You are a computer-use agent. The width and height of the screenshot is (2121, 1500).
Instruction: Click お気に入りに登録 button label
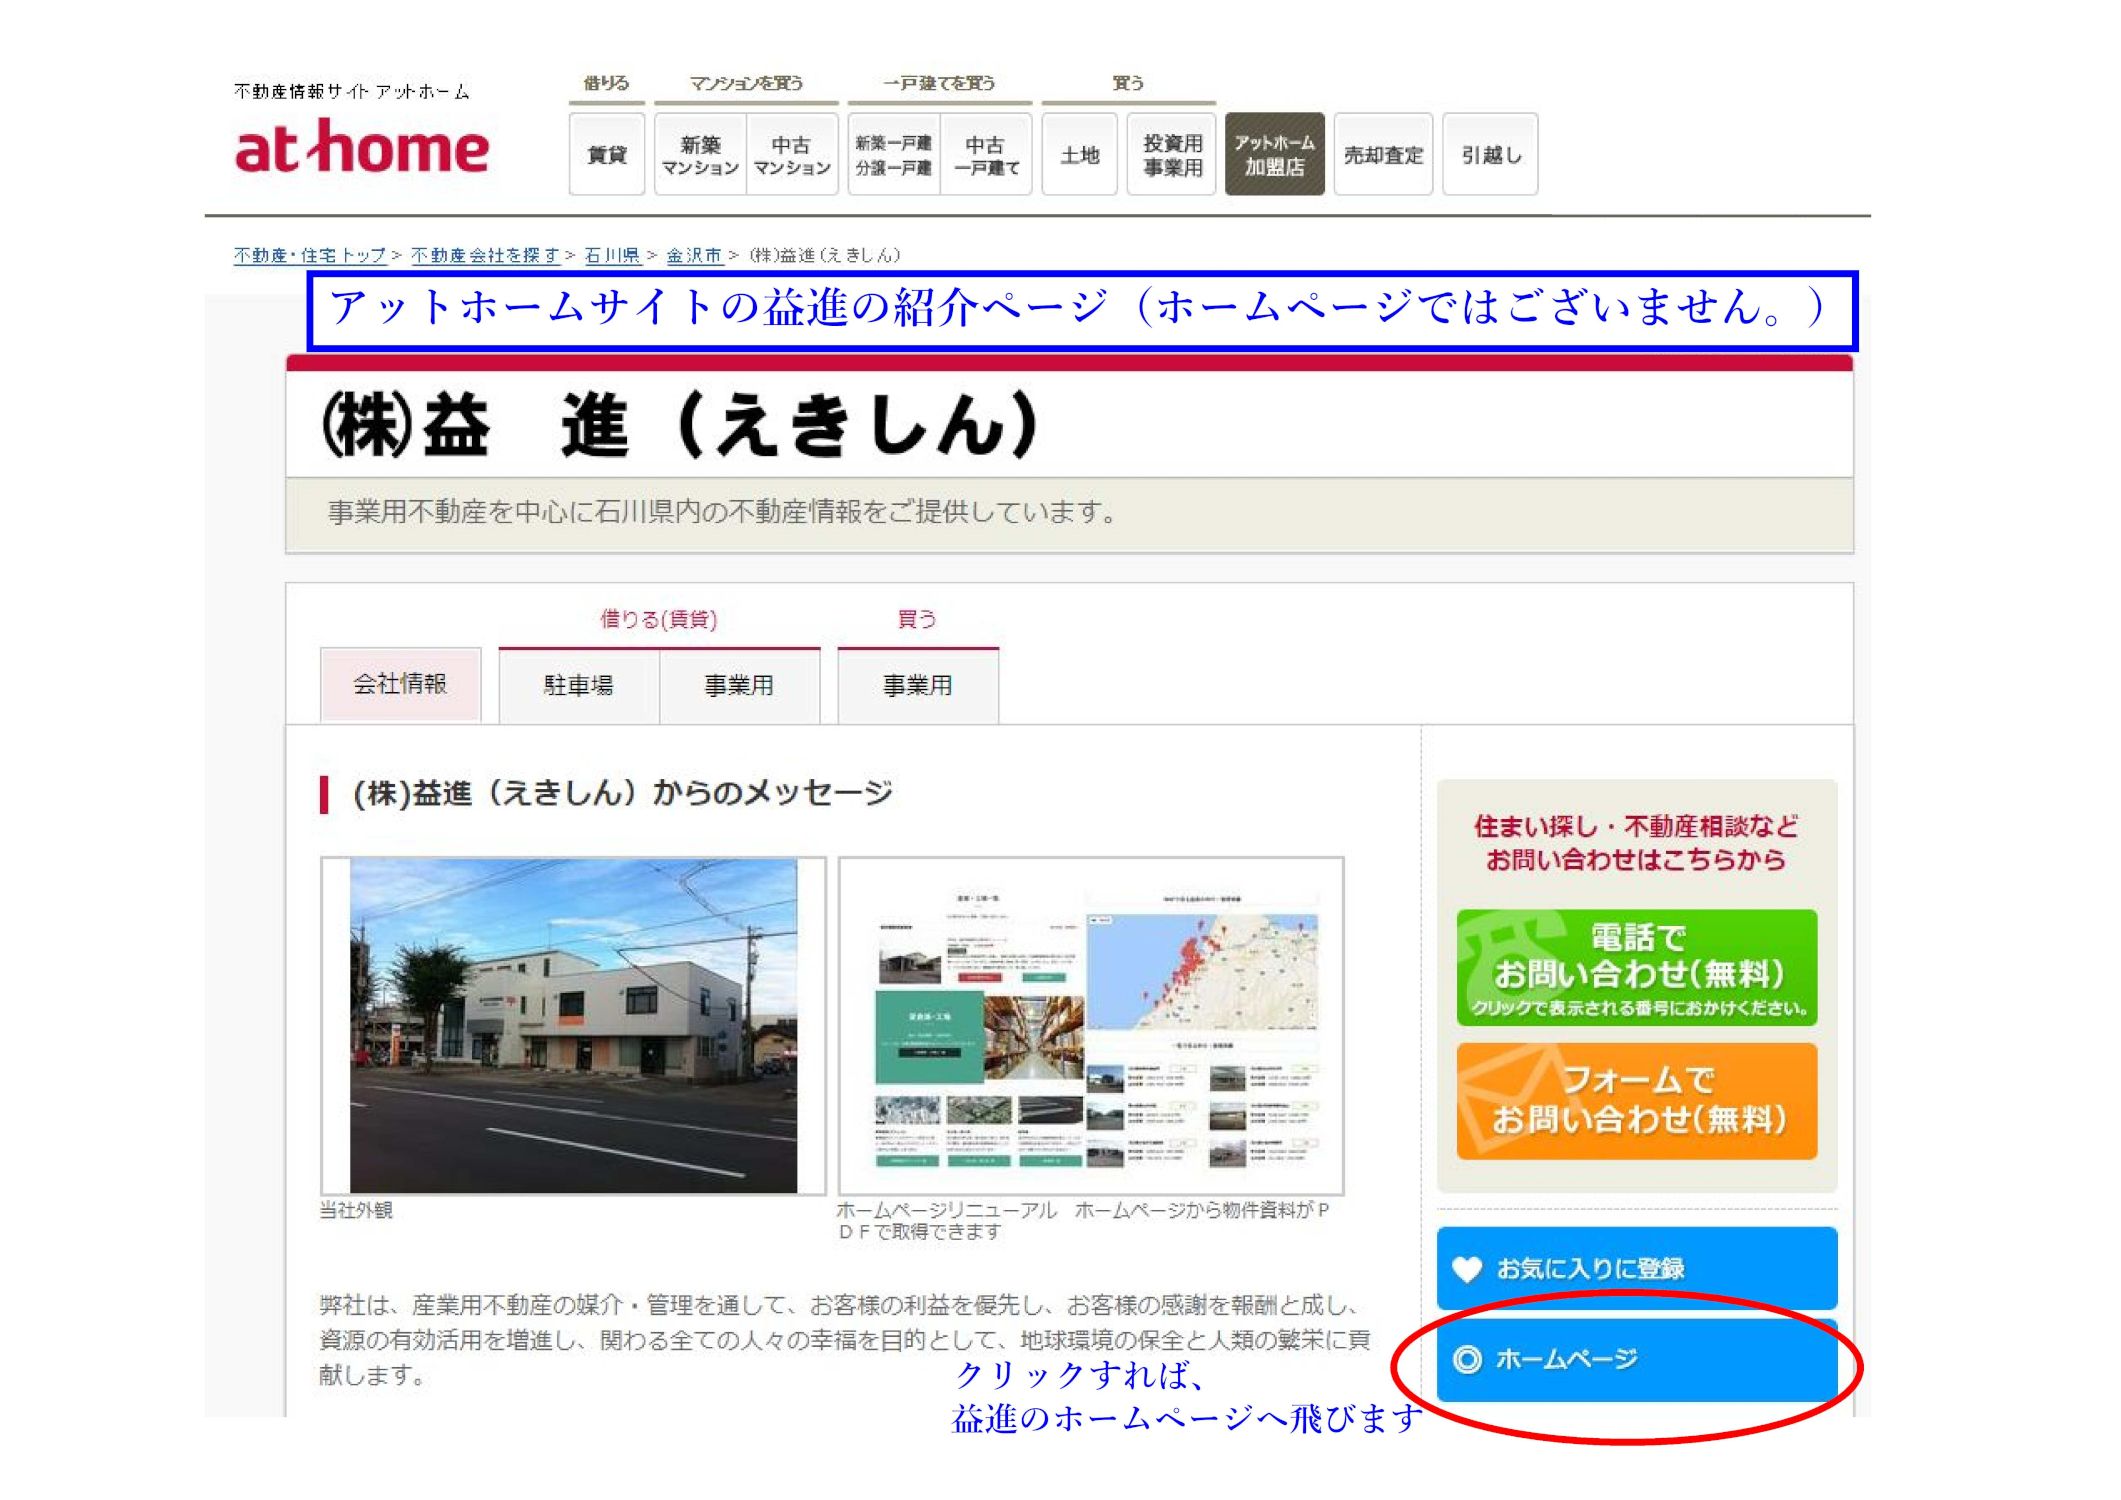click(1590, 1268)
